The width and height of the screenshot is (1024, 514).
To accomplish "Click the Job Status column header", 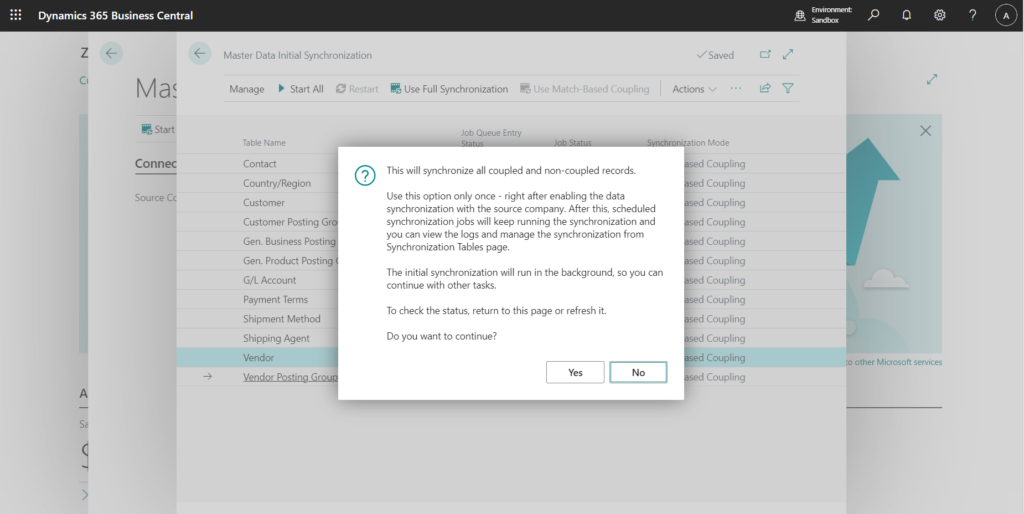I will (x=572, y=142).
